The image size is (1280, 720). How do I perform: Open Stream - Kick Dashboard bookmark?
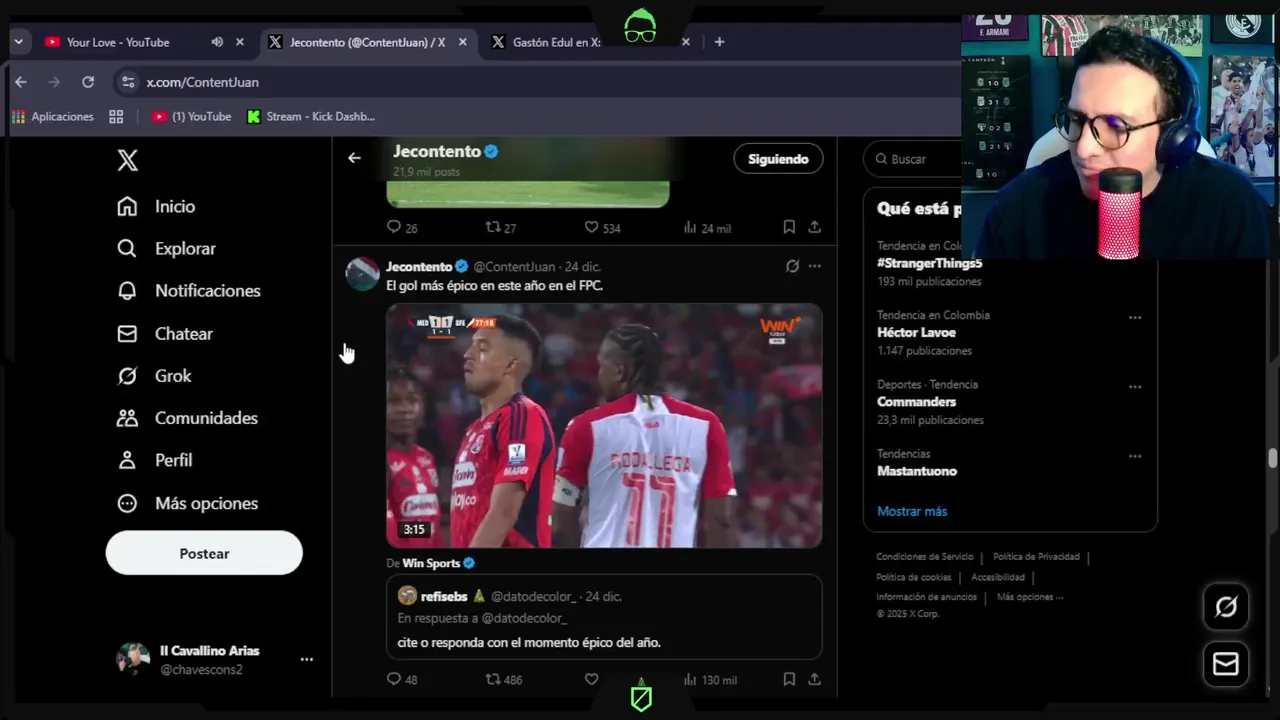[311, 116]
